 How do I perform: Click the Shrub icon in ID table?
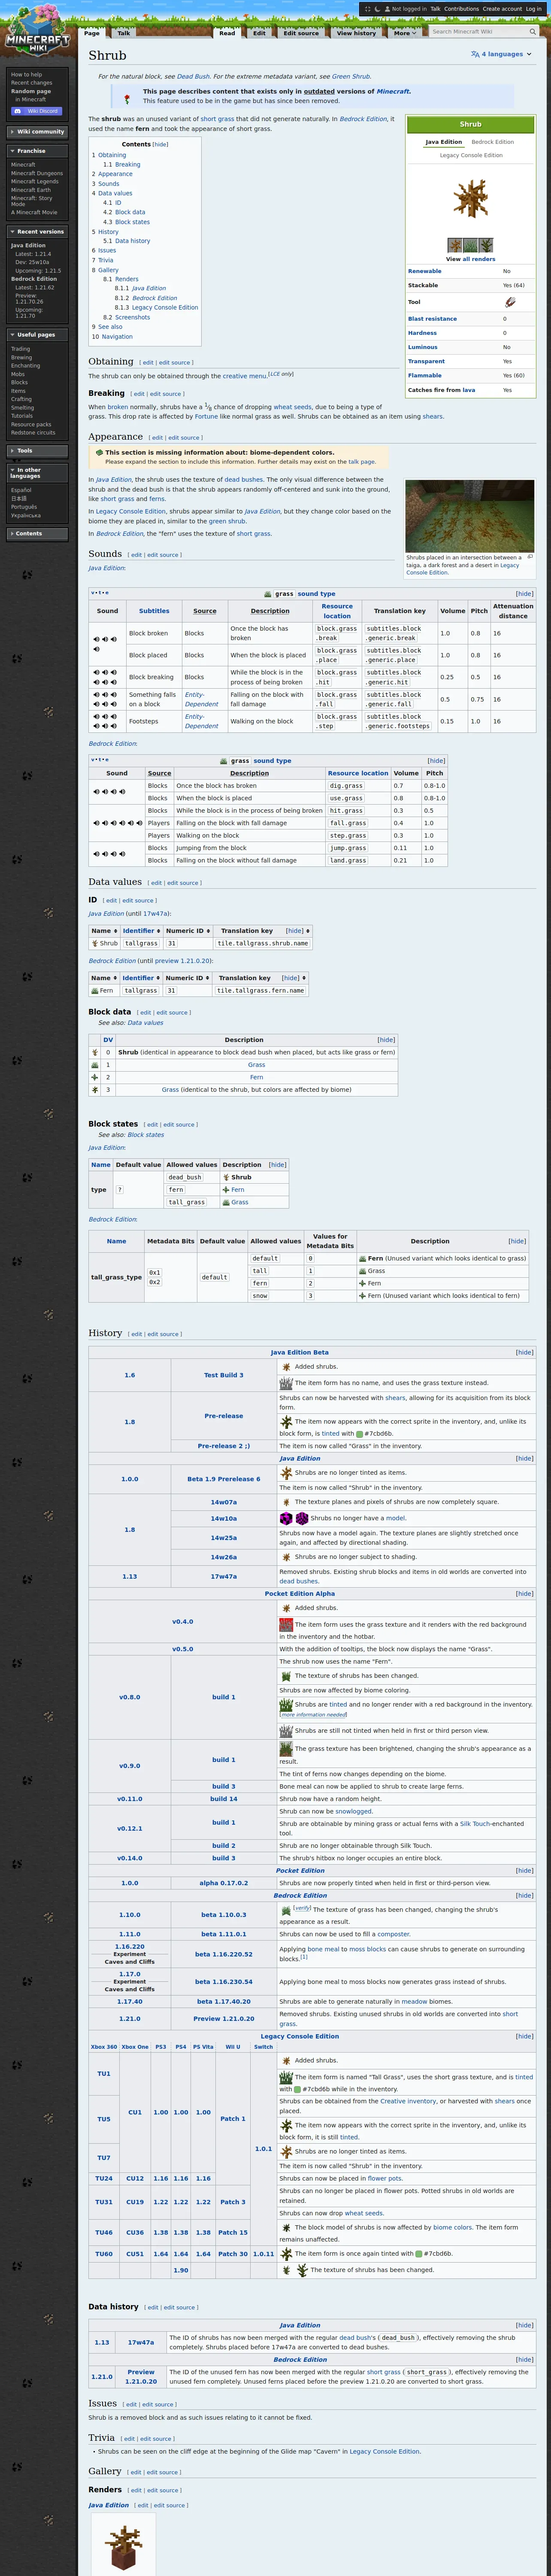tap(95, 943)
